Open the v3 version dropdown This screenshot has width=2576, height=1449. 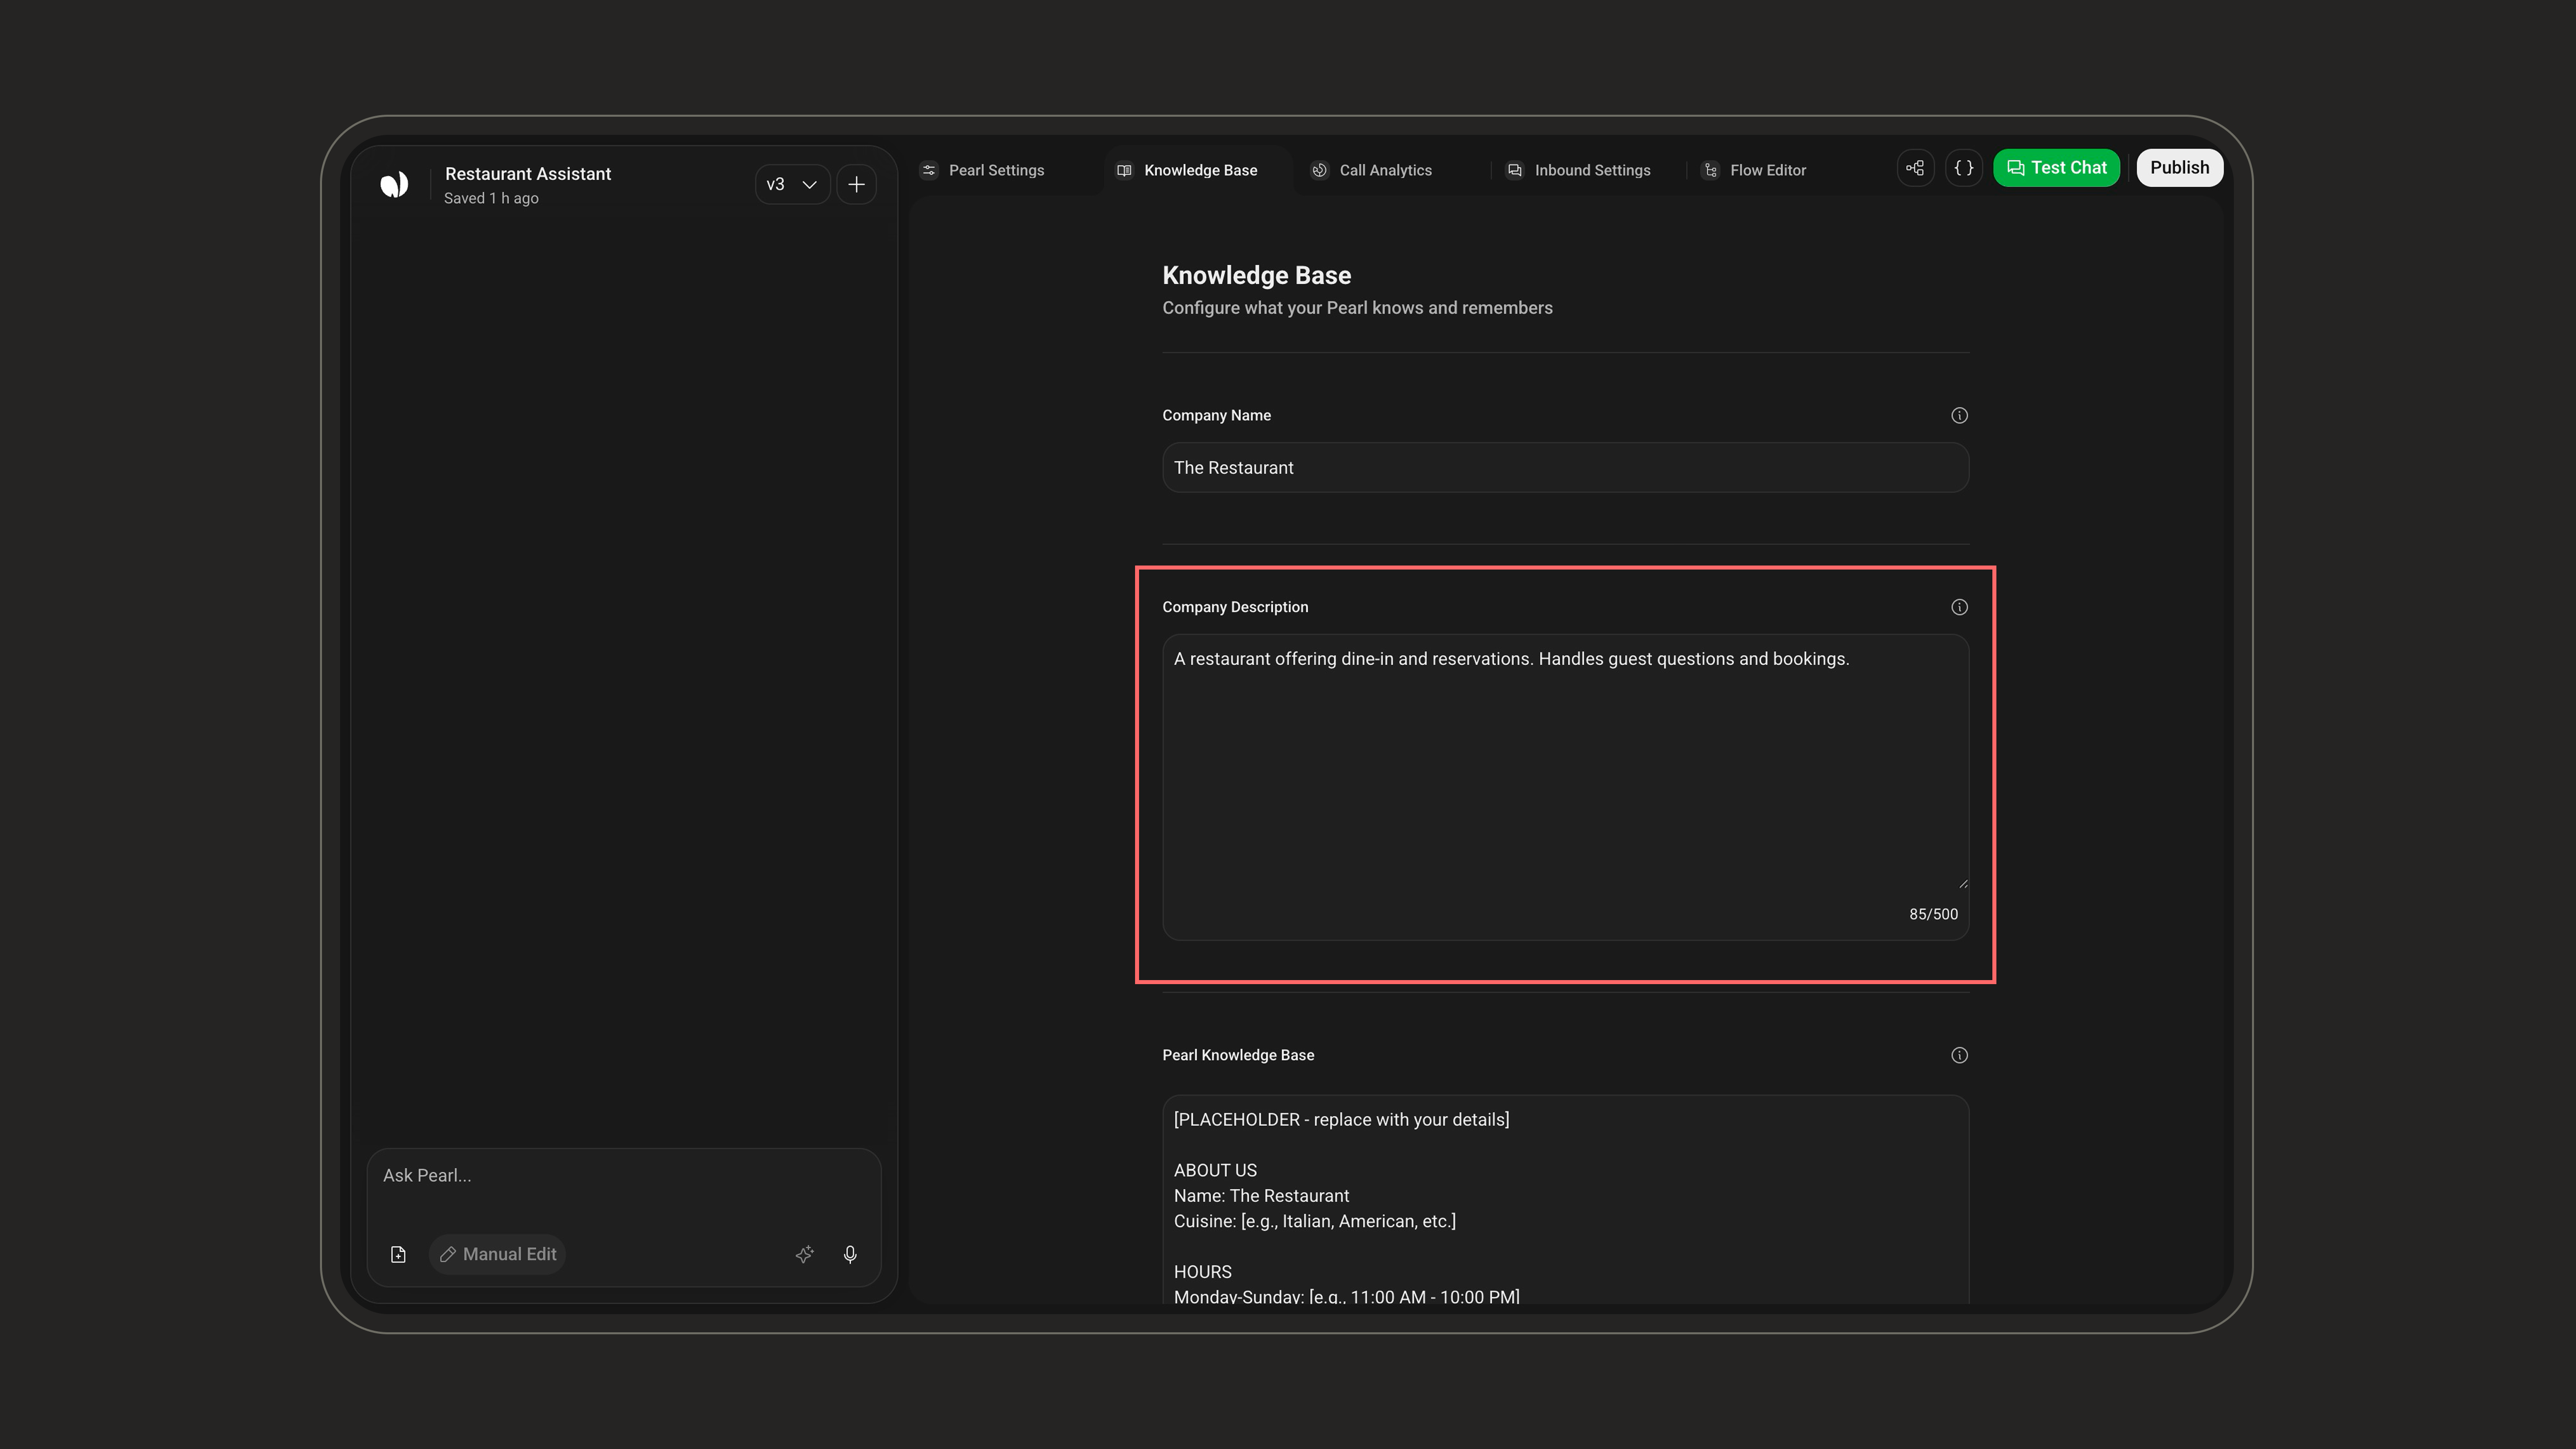pos(792,184)
